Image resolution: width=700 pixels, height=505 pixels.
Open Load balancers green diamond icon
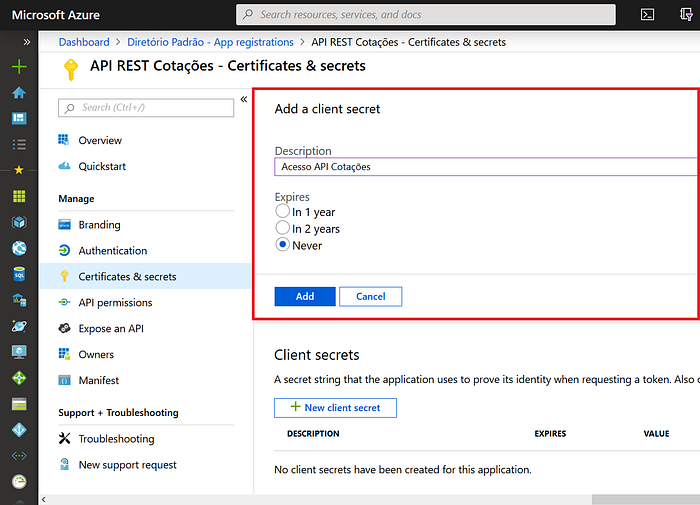pos(19,378)
